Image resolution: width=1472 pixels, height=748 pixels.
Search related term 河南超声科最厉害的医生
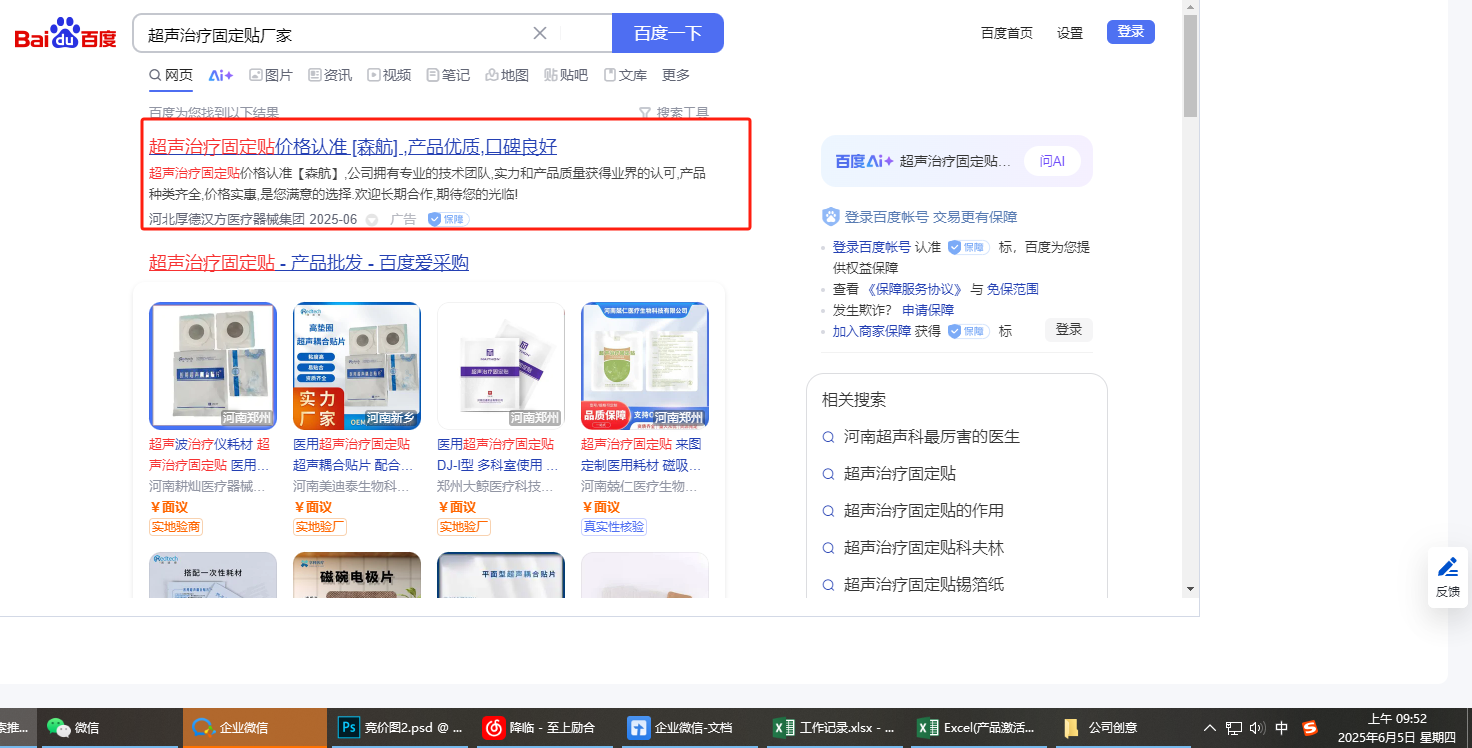click(x=932, y=437)
